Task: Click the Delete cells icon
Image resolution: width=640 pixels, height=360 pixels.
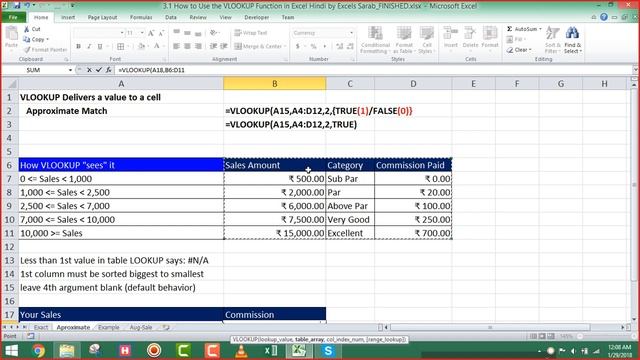Action: [470, 33]
